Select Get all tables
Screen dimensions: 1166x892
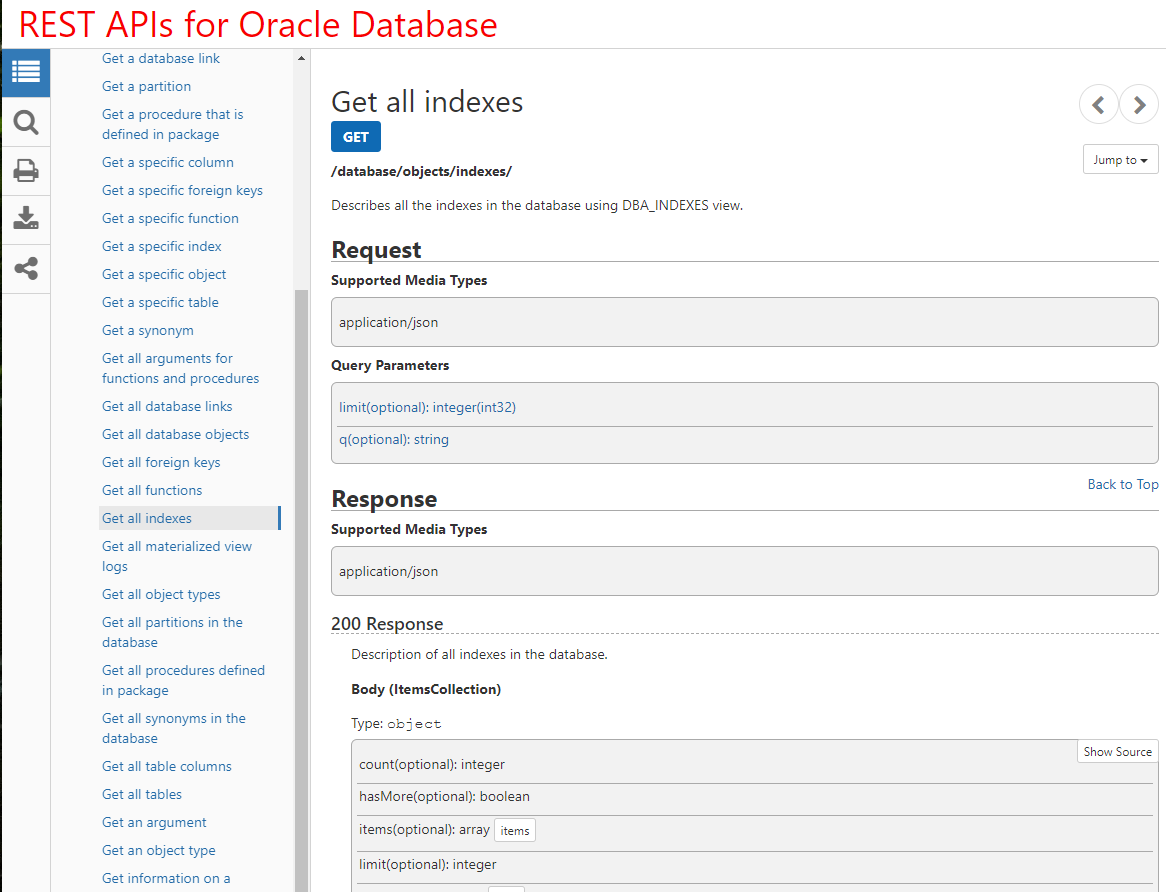(x=142, y=794)
